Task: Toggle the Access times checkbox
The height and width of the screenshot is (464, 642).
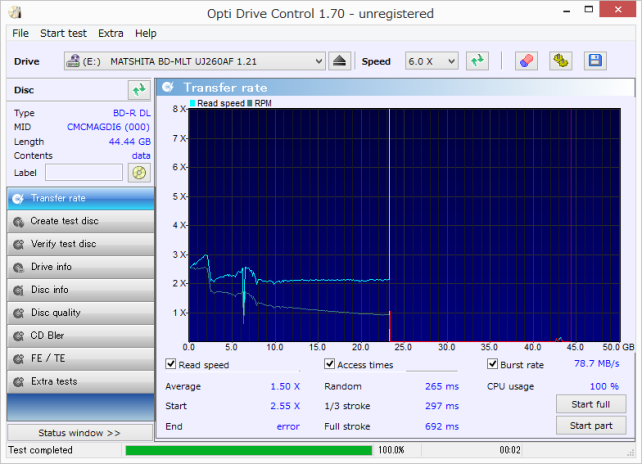Action: [x=330, y=364]
